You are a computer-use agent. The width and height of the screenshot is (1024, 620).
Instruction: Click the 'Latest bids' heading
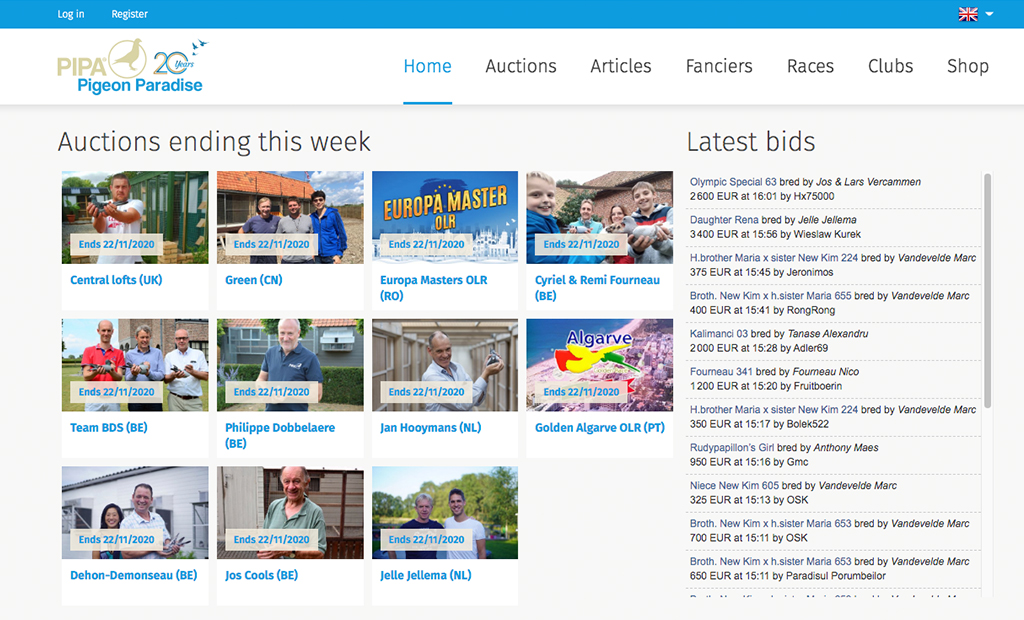coord(751,141)
